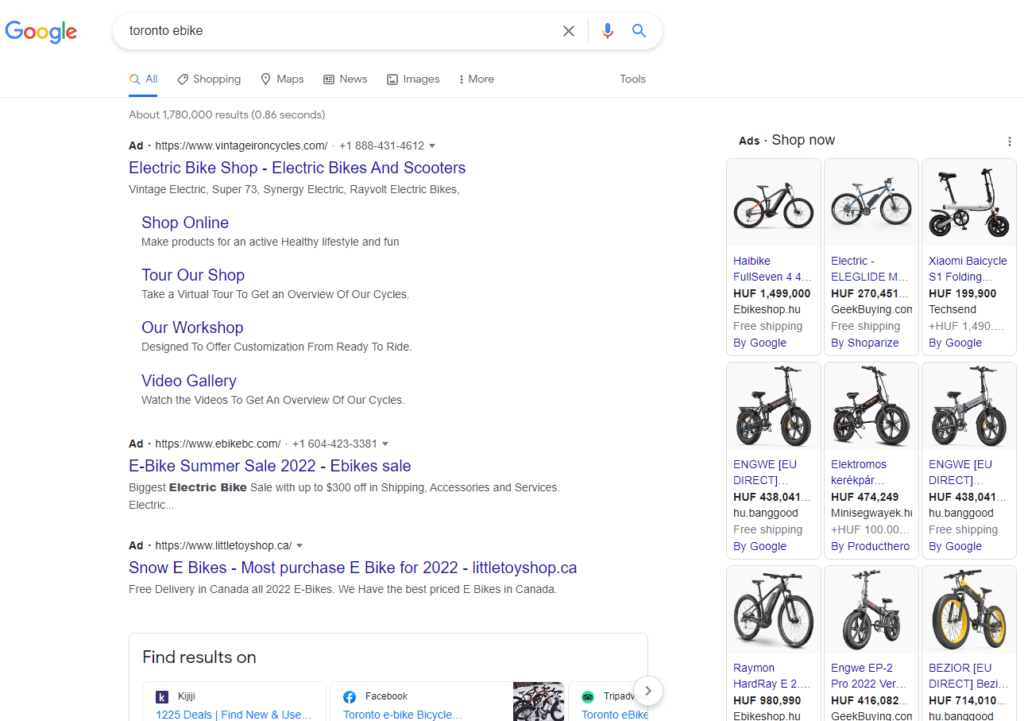Click phone number +1 888-431-4612
1024x721 pixels.
(x=381, y=146)
